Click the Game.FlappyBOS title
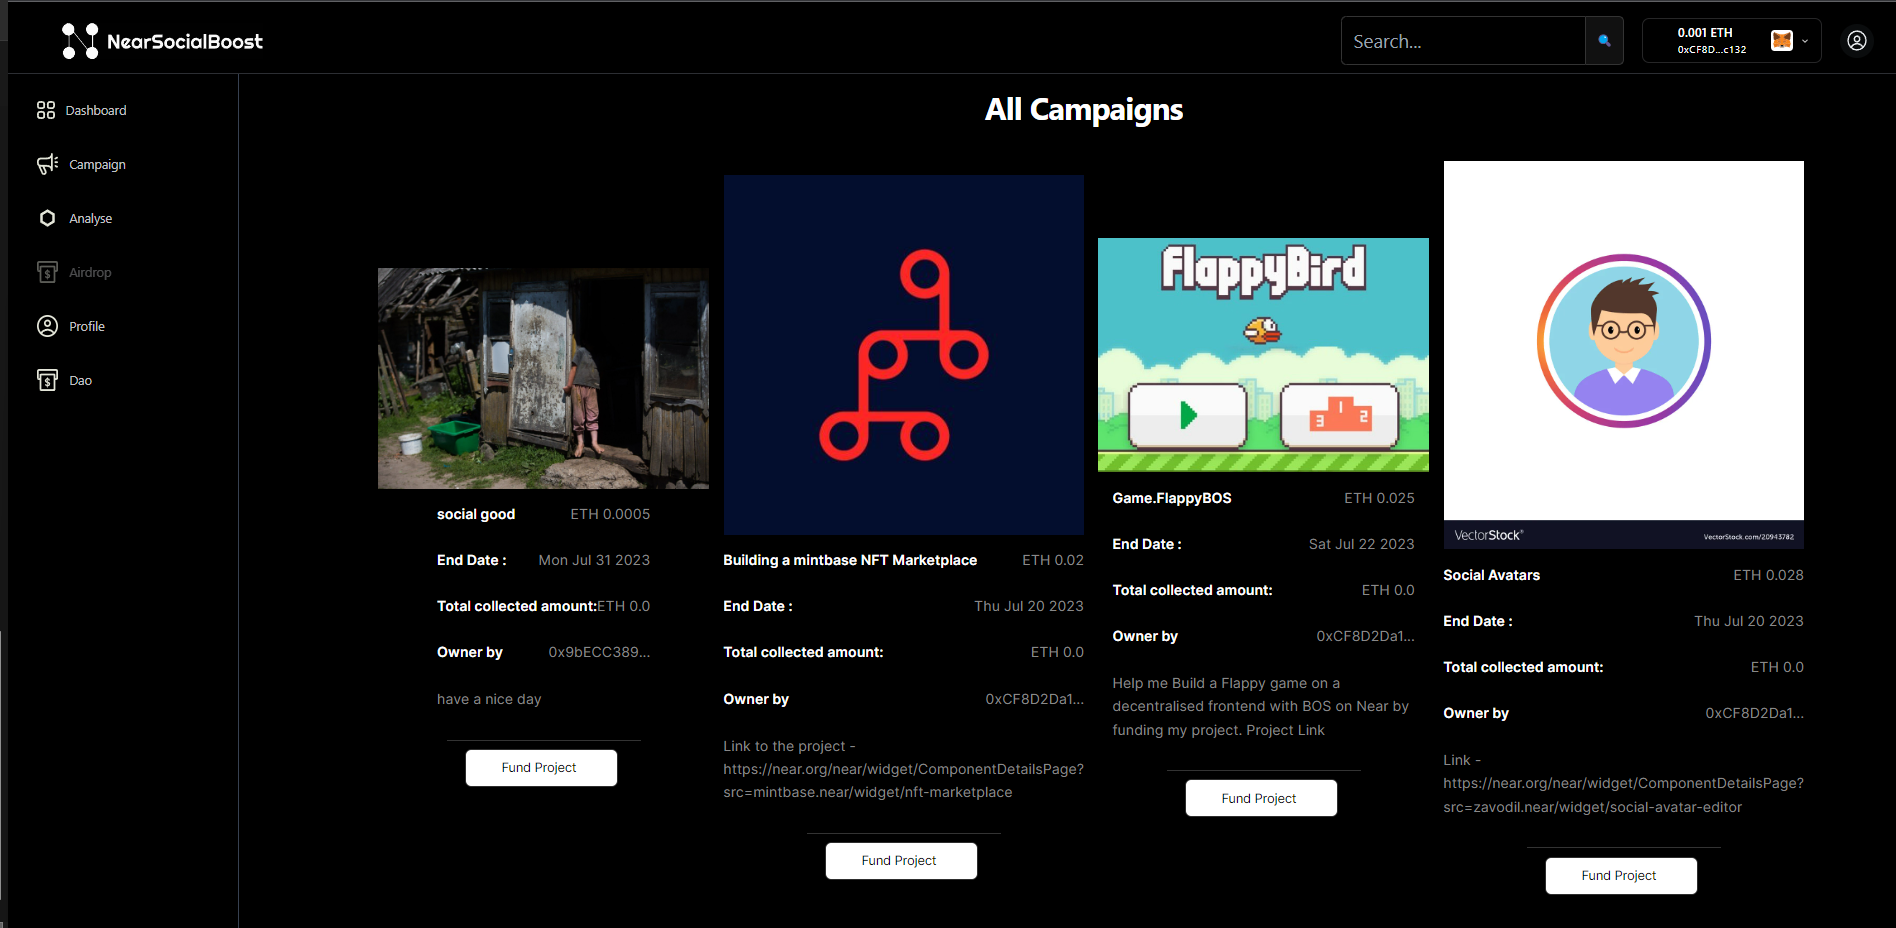Viewport: 1896px width, 928px height. [x=1172, y=498]
